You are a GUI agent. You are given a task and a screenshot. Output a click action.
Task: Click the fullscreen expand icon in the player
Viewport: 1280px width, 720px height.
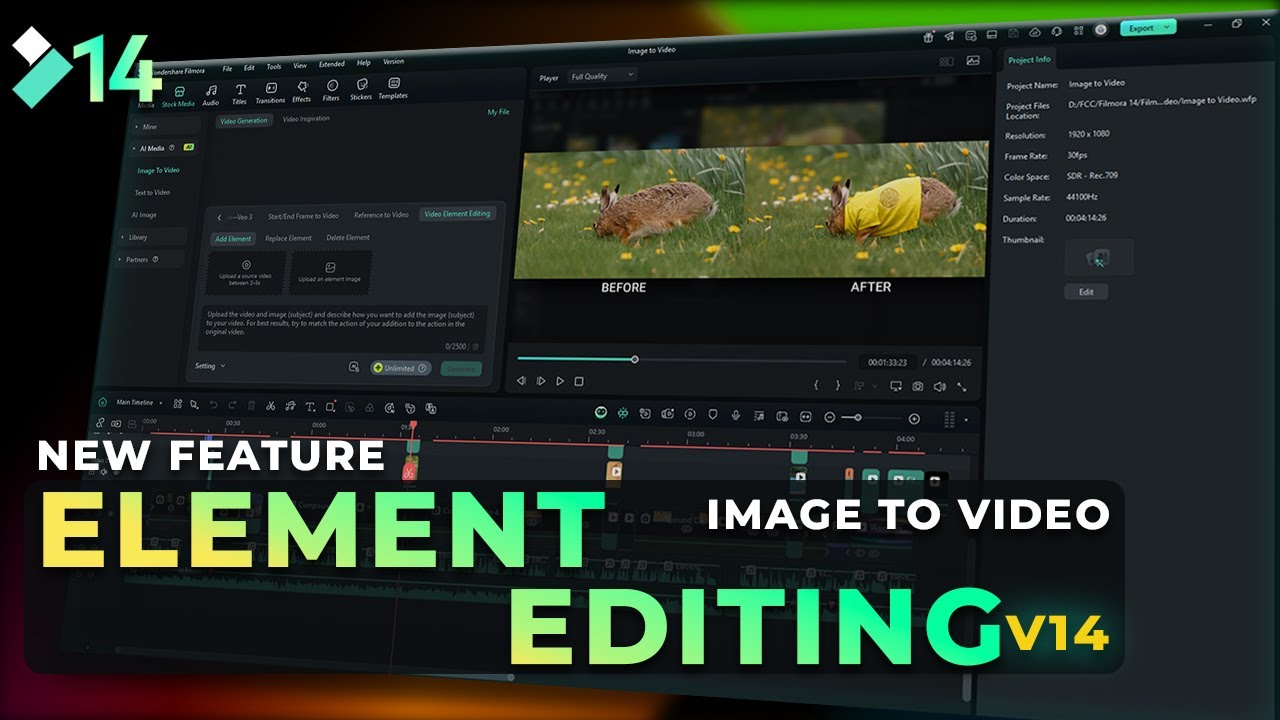[x=962, y=386]
